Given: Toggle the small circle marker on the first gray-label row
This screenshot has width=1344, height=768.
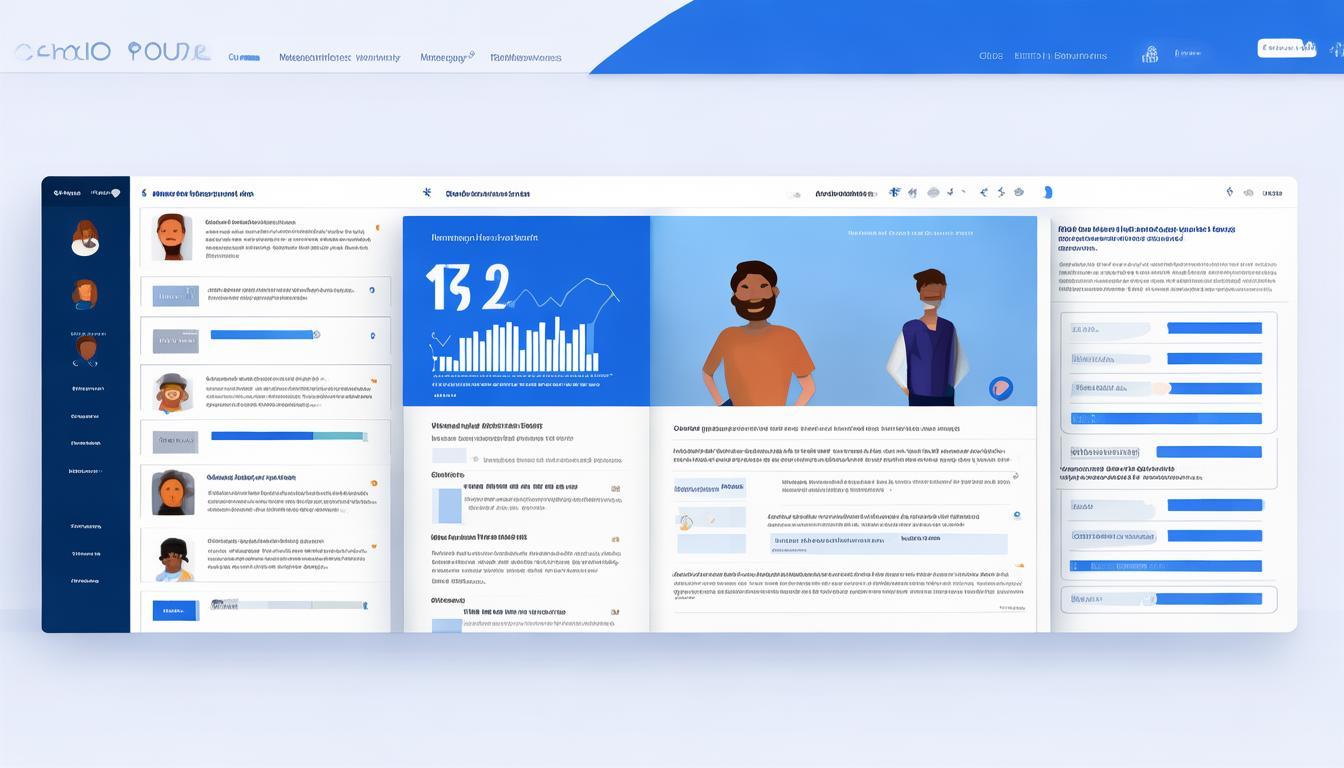Looking at the screenshot, I should 372,290.
